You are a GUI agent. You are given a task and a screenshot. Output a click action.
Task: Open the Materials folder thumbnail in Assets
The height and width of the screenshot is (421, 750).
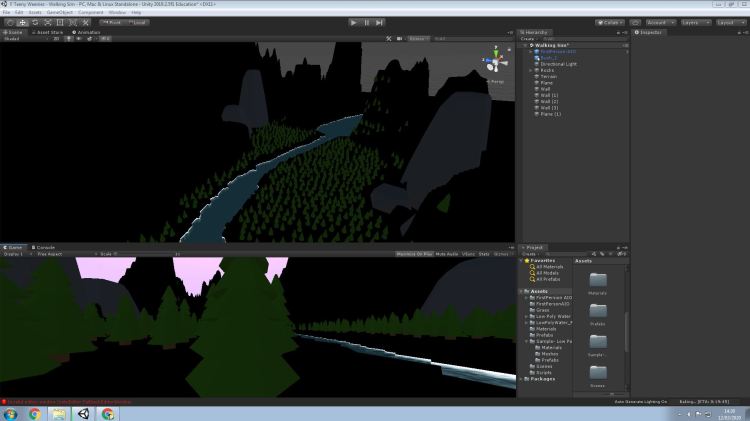pos(598,281)
